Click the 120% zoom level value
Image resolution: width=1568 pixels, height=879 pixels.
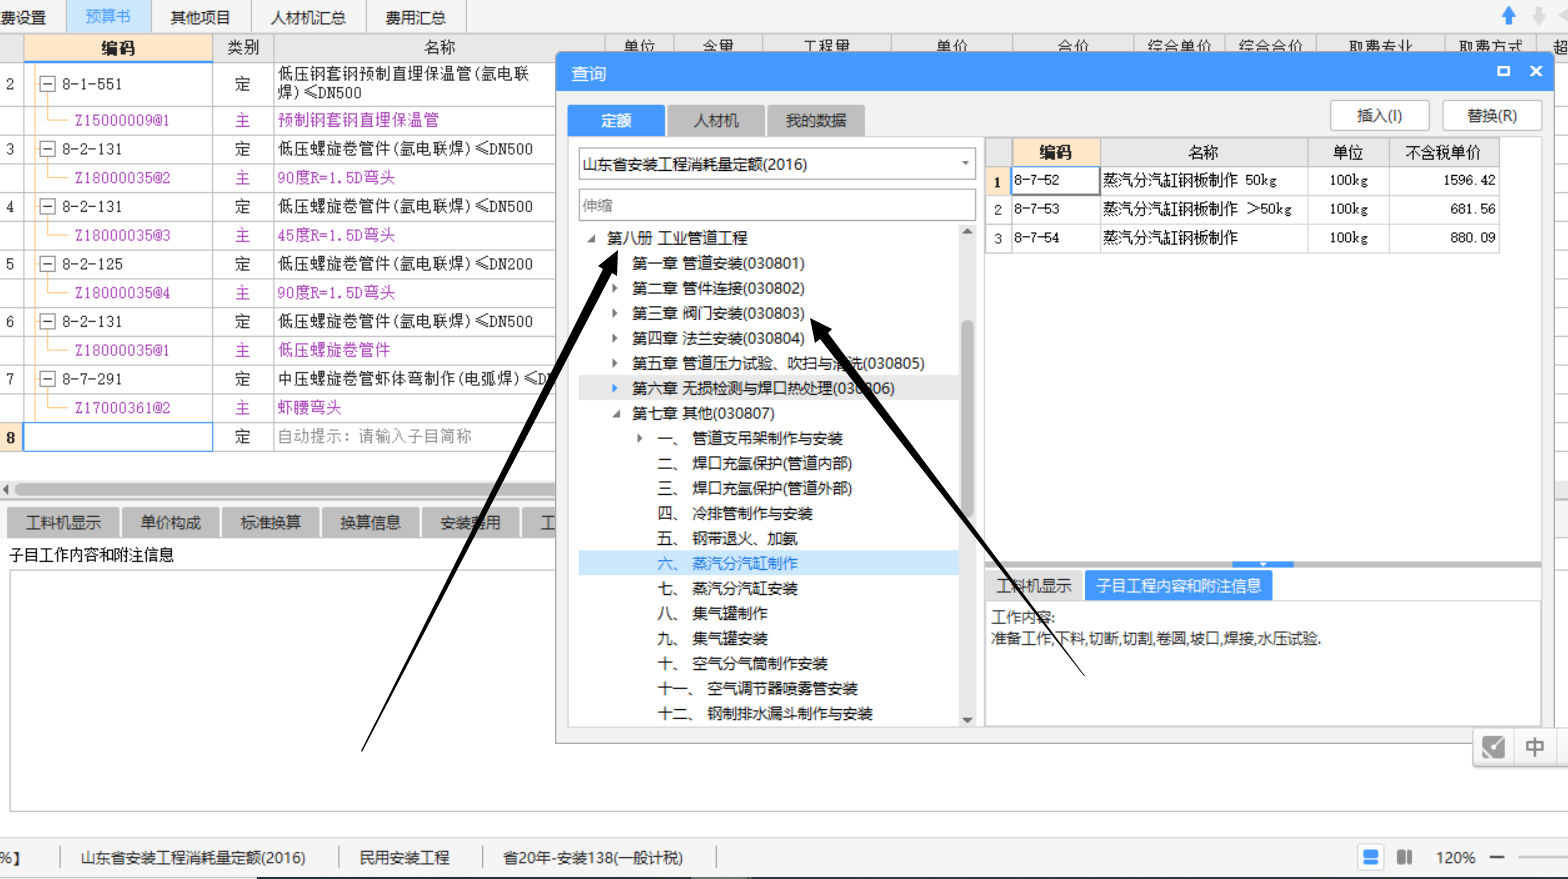(1455, 857)
